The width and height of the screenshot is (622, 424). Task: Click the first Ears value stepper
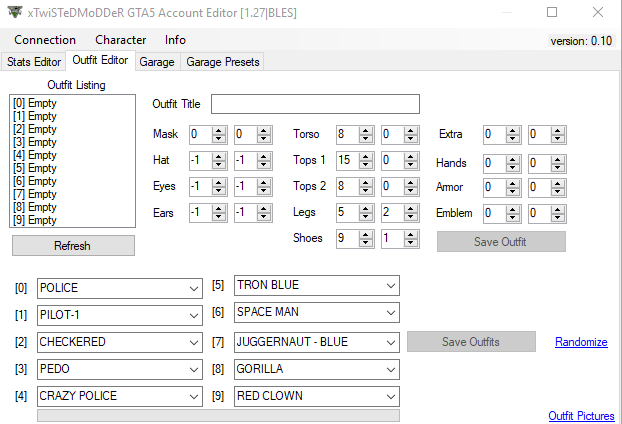point(208,213)
